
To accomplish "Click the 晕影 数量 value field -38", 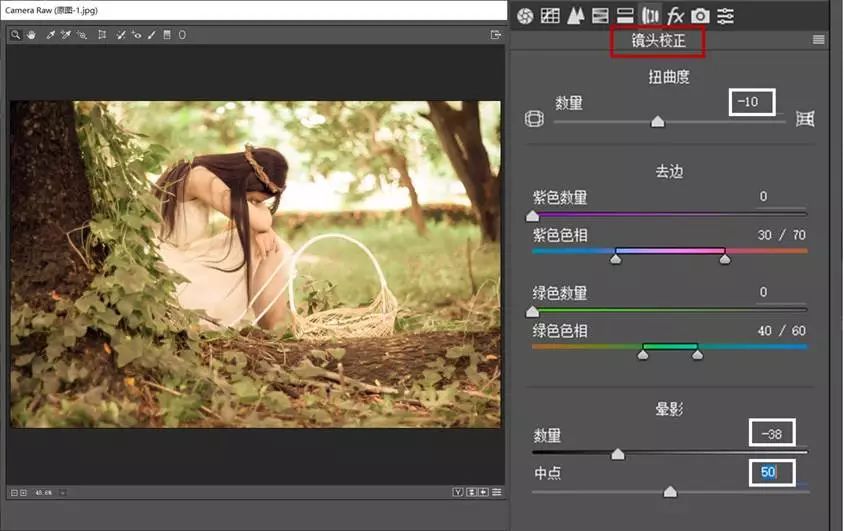I will point(772,433).
